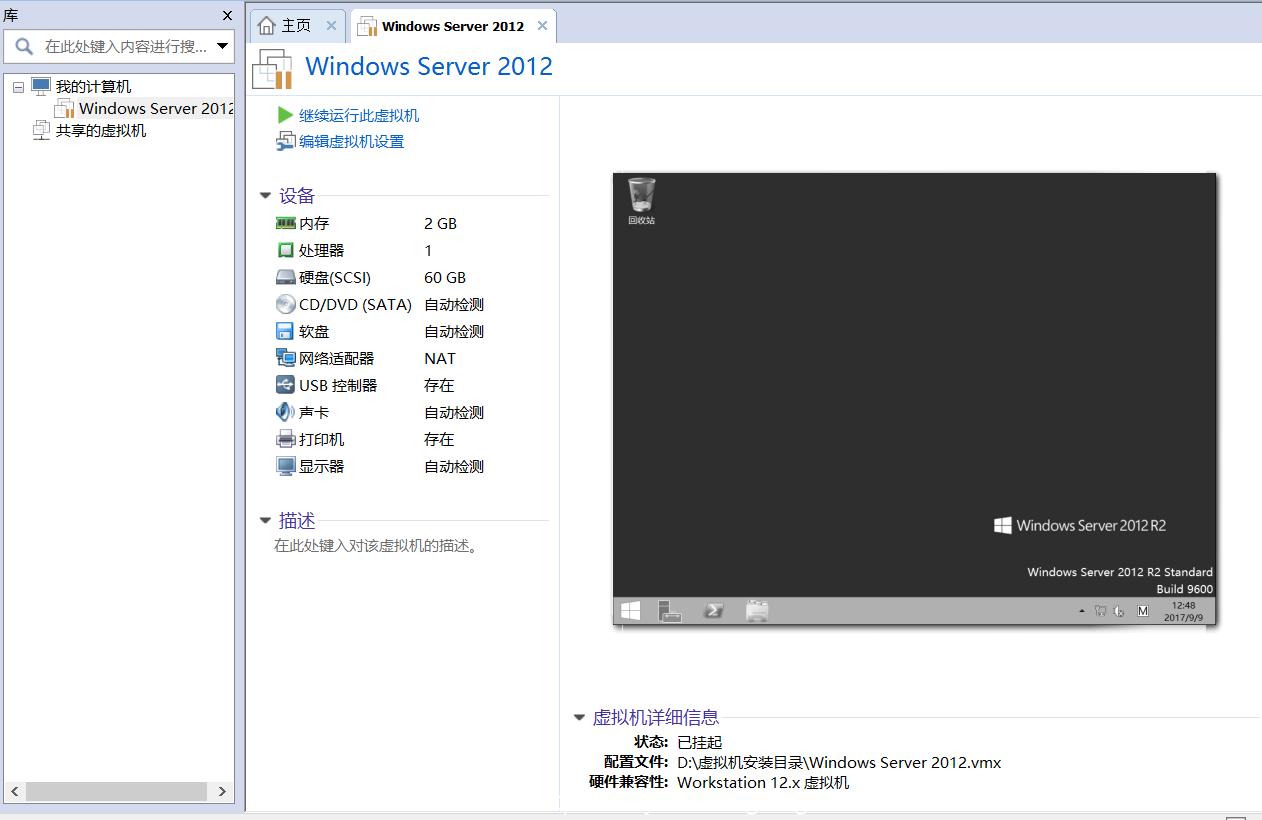Collapse the 描述 description section

pyautogui.click(x=265, y=520)
